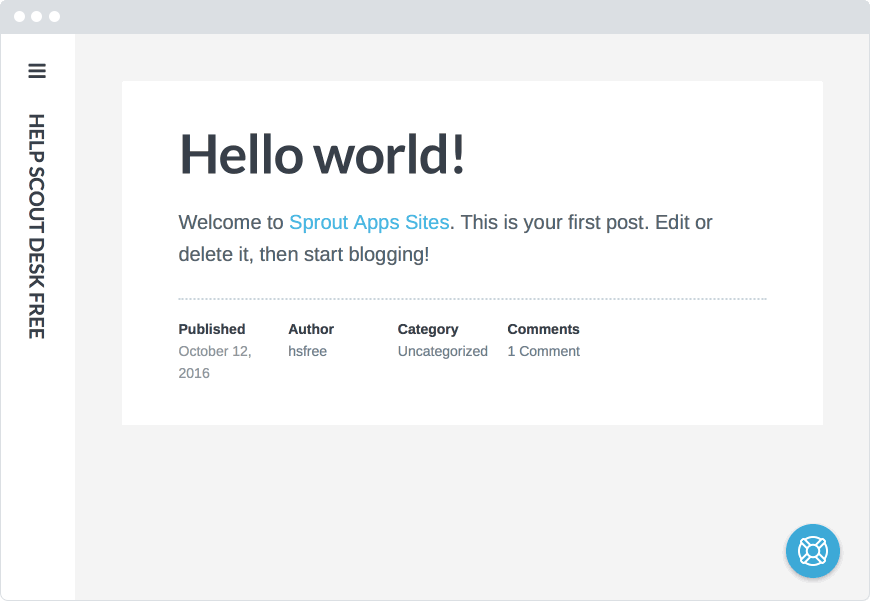Click the Published heading label
Viewport: 870px width, 601px height.
tap(212, 329)
